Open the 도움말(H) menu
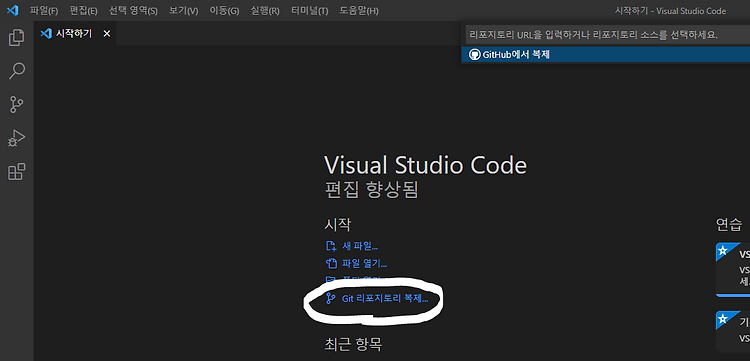This screenshot has height=361, width=750. click(359, 11)
